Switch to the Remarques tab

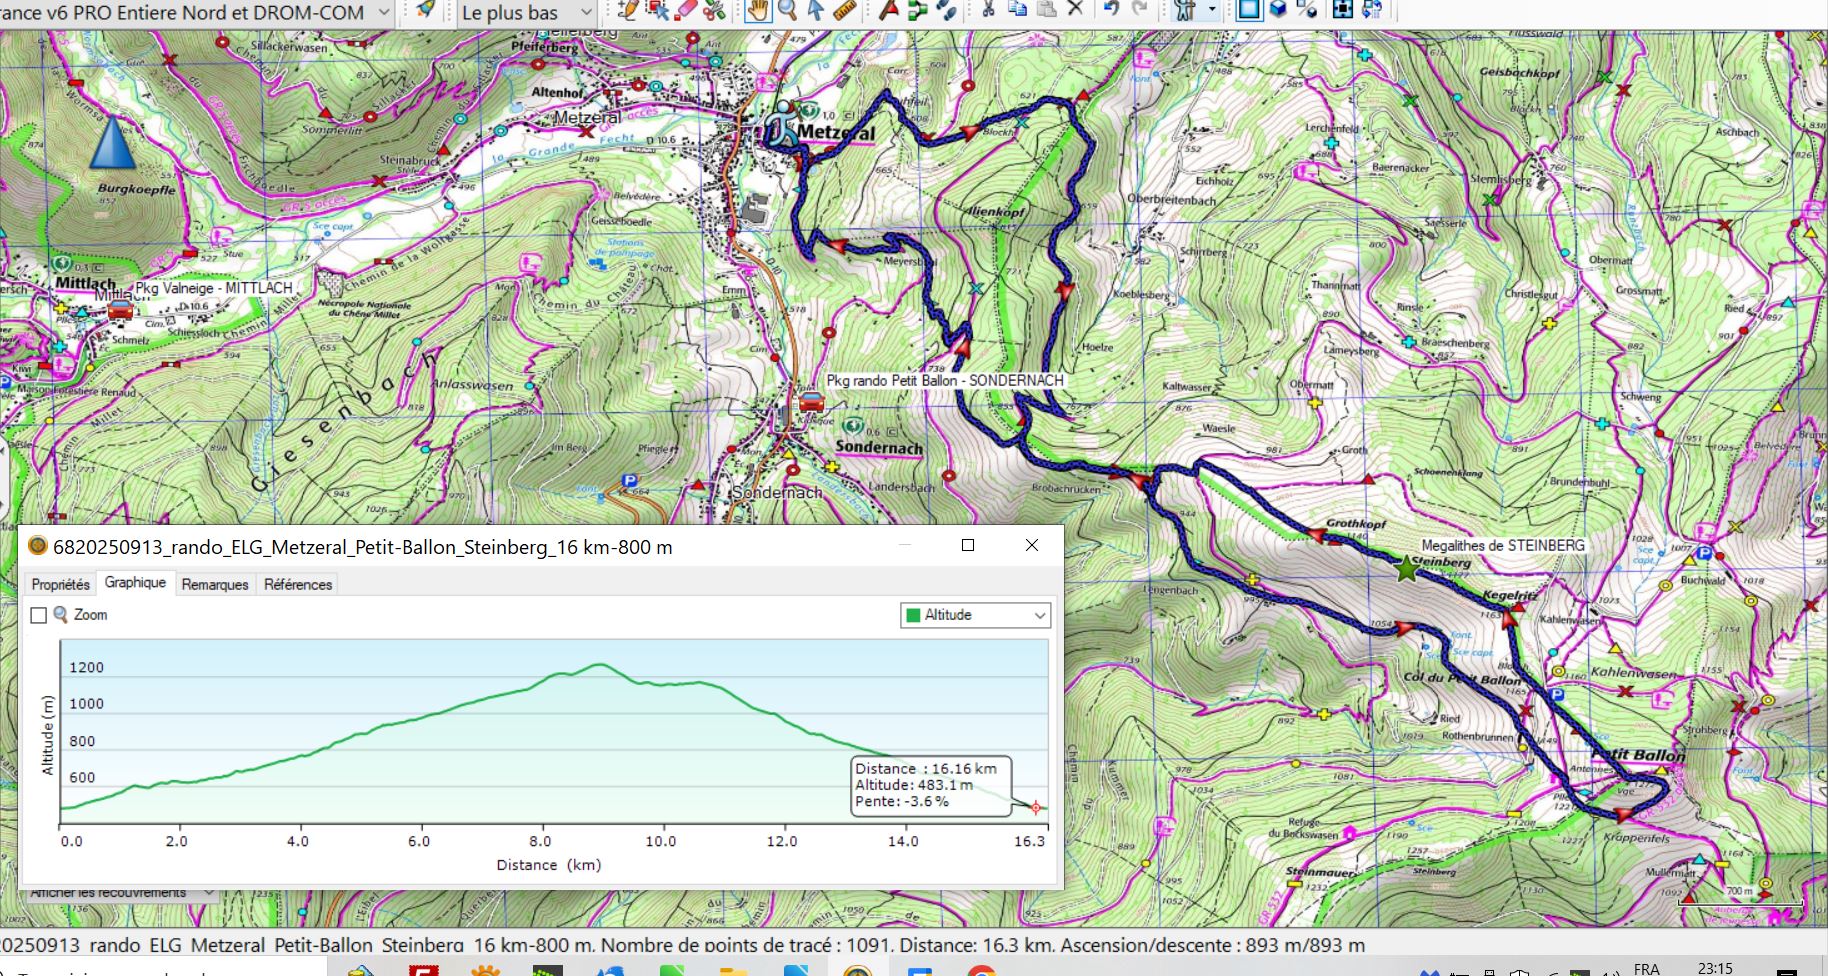point(214,584)
